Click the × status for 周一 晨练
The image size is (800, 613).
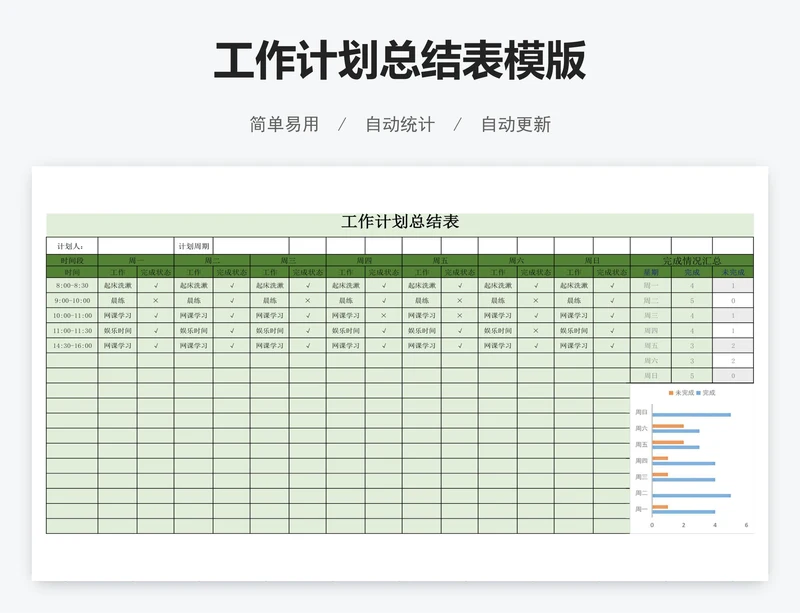[x=156, y=301]
